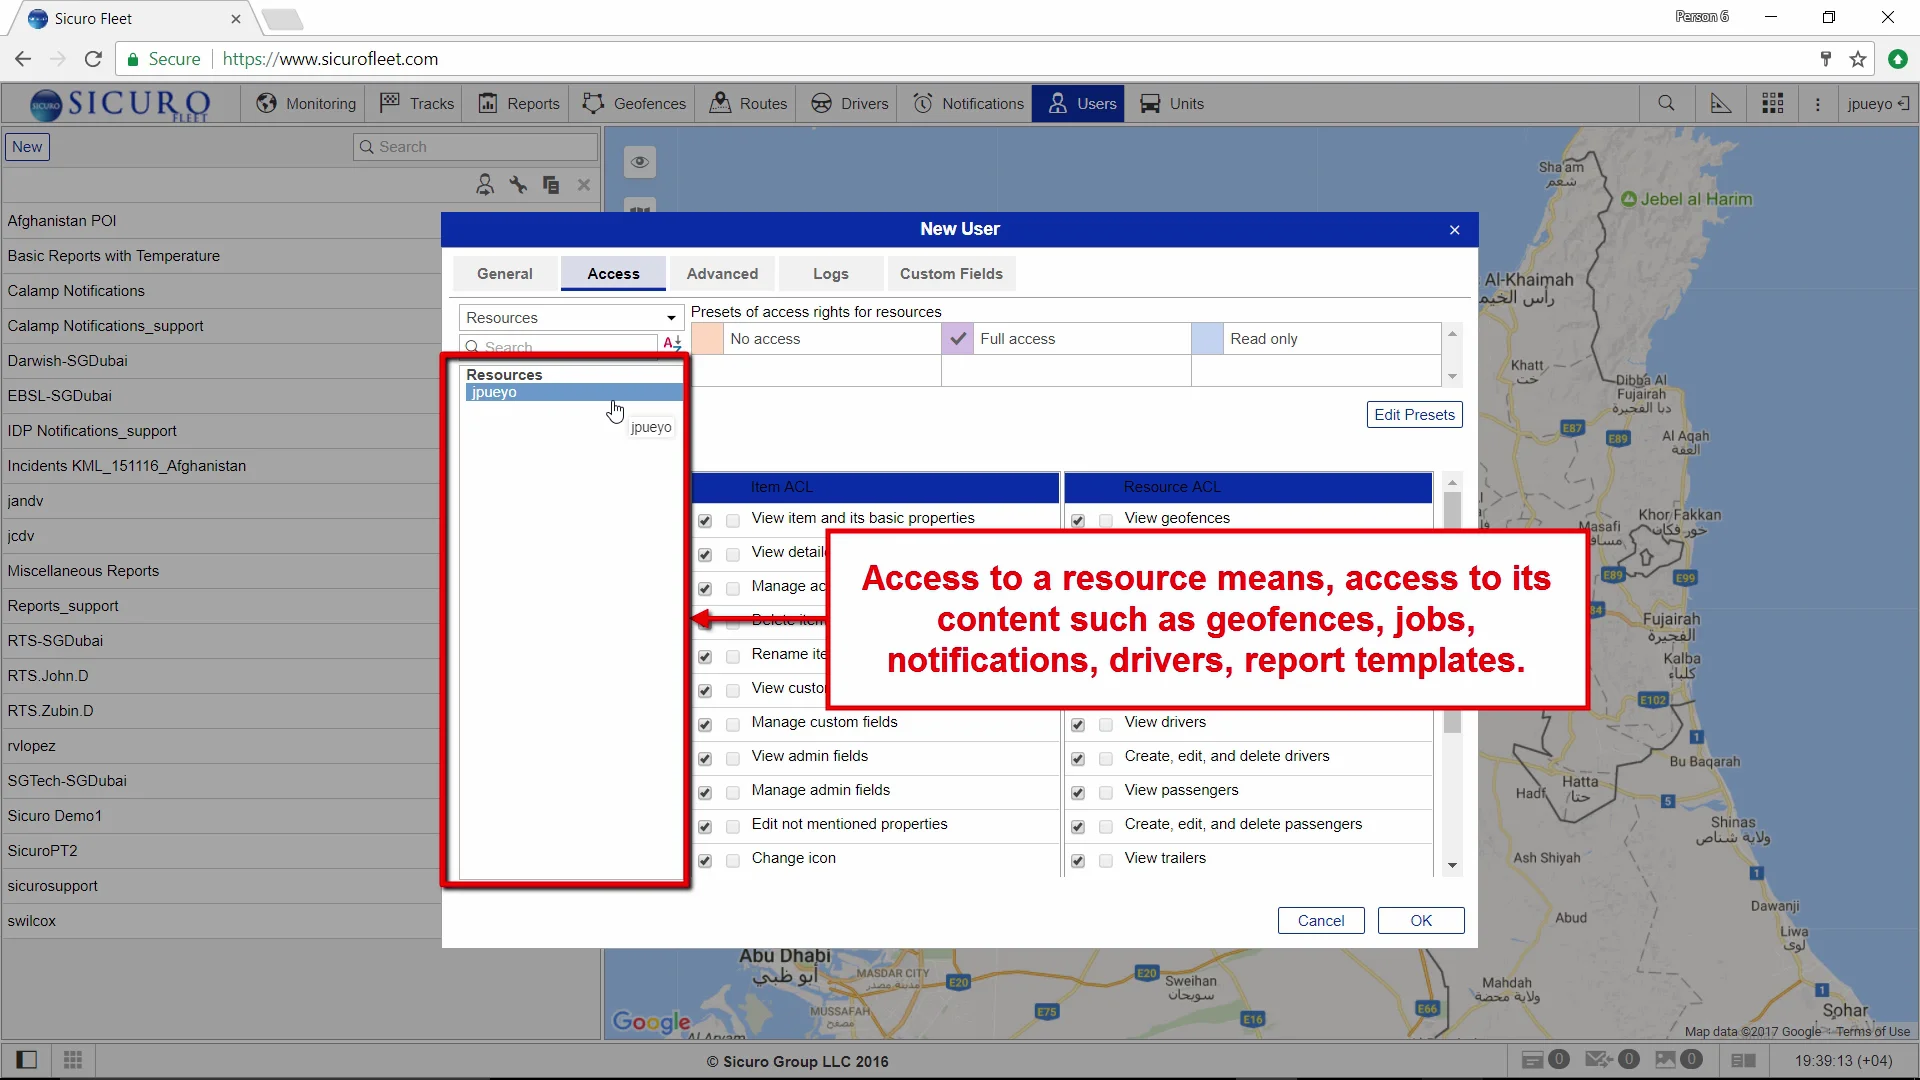Image resolution: width=1920 pixels, height=1080 pixels.
Task: Click the ACL list scroll down arrow
Action: pyautogui.click(x=1452, y=866)
